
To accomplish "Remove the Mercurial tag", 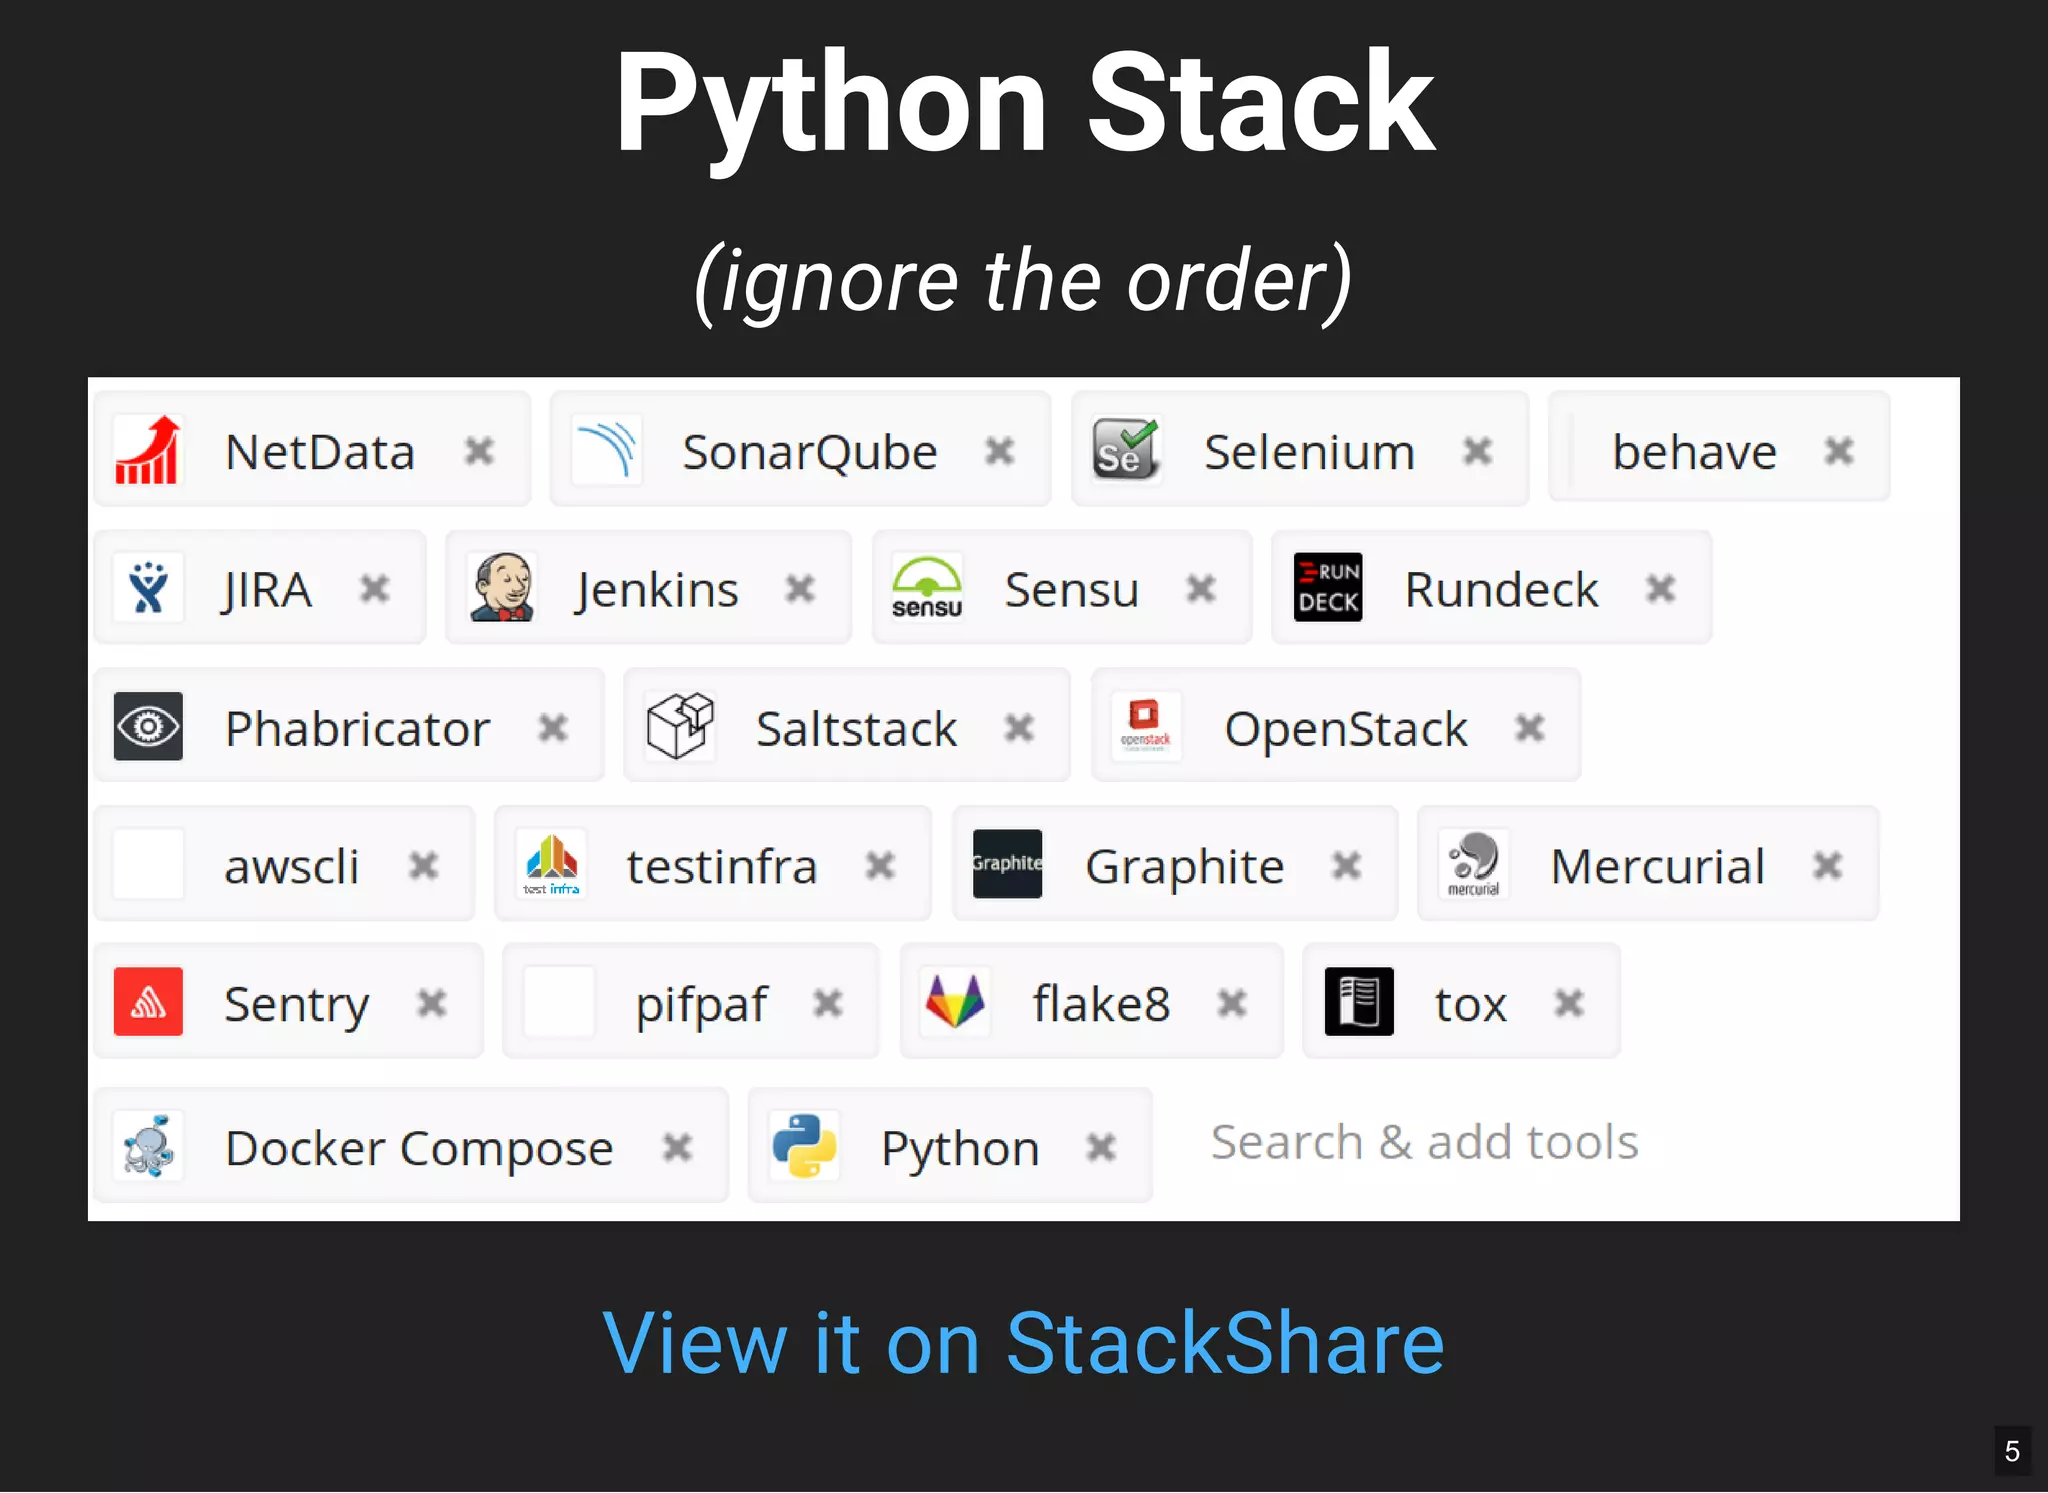I will click(x=1828, y=865).
